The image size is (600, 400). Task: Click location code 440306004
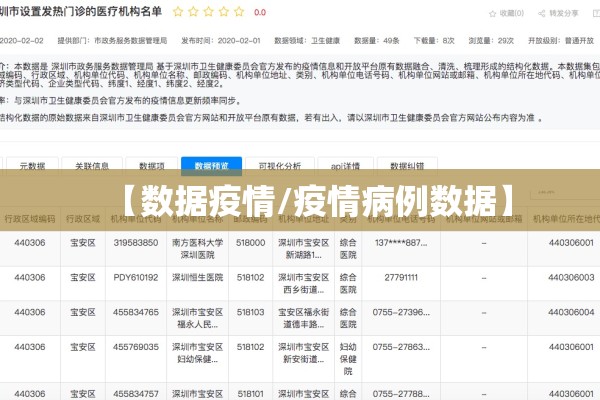(x=571, y=312)
